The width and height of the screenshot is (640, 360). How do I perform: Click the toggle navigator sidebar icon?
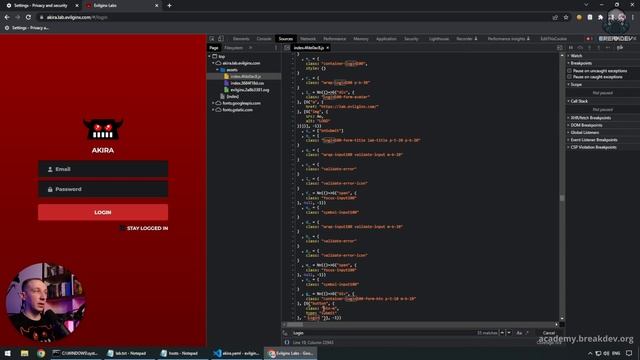(287, 48)
